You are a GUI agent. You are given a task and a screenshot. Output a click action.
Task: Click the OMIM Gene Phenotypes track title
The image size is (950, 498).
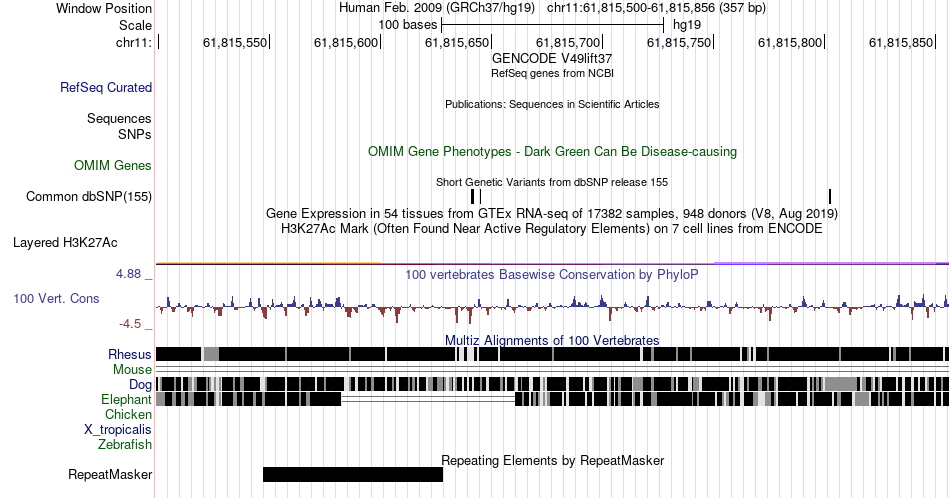click(x=552, y=151)
